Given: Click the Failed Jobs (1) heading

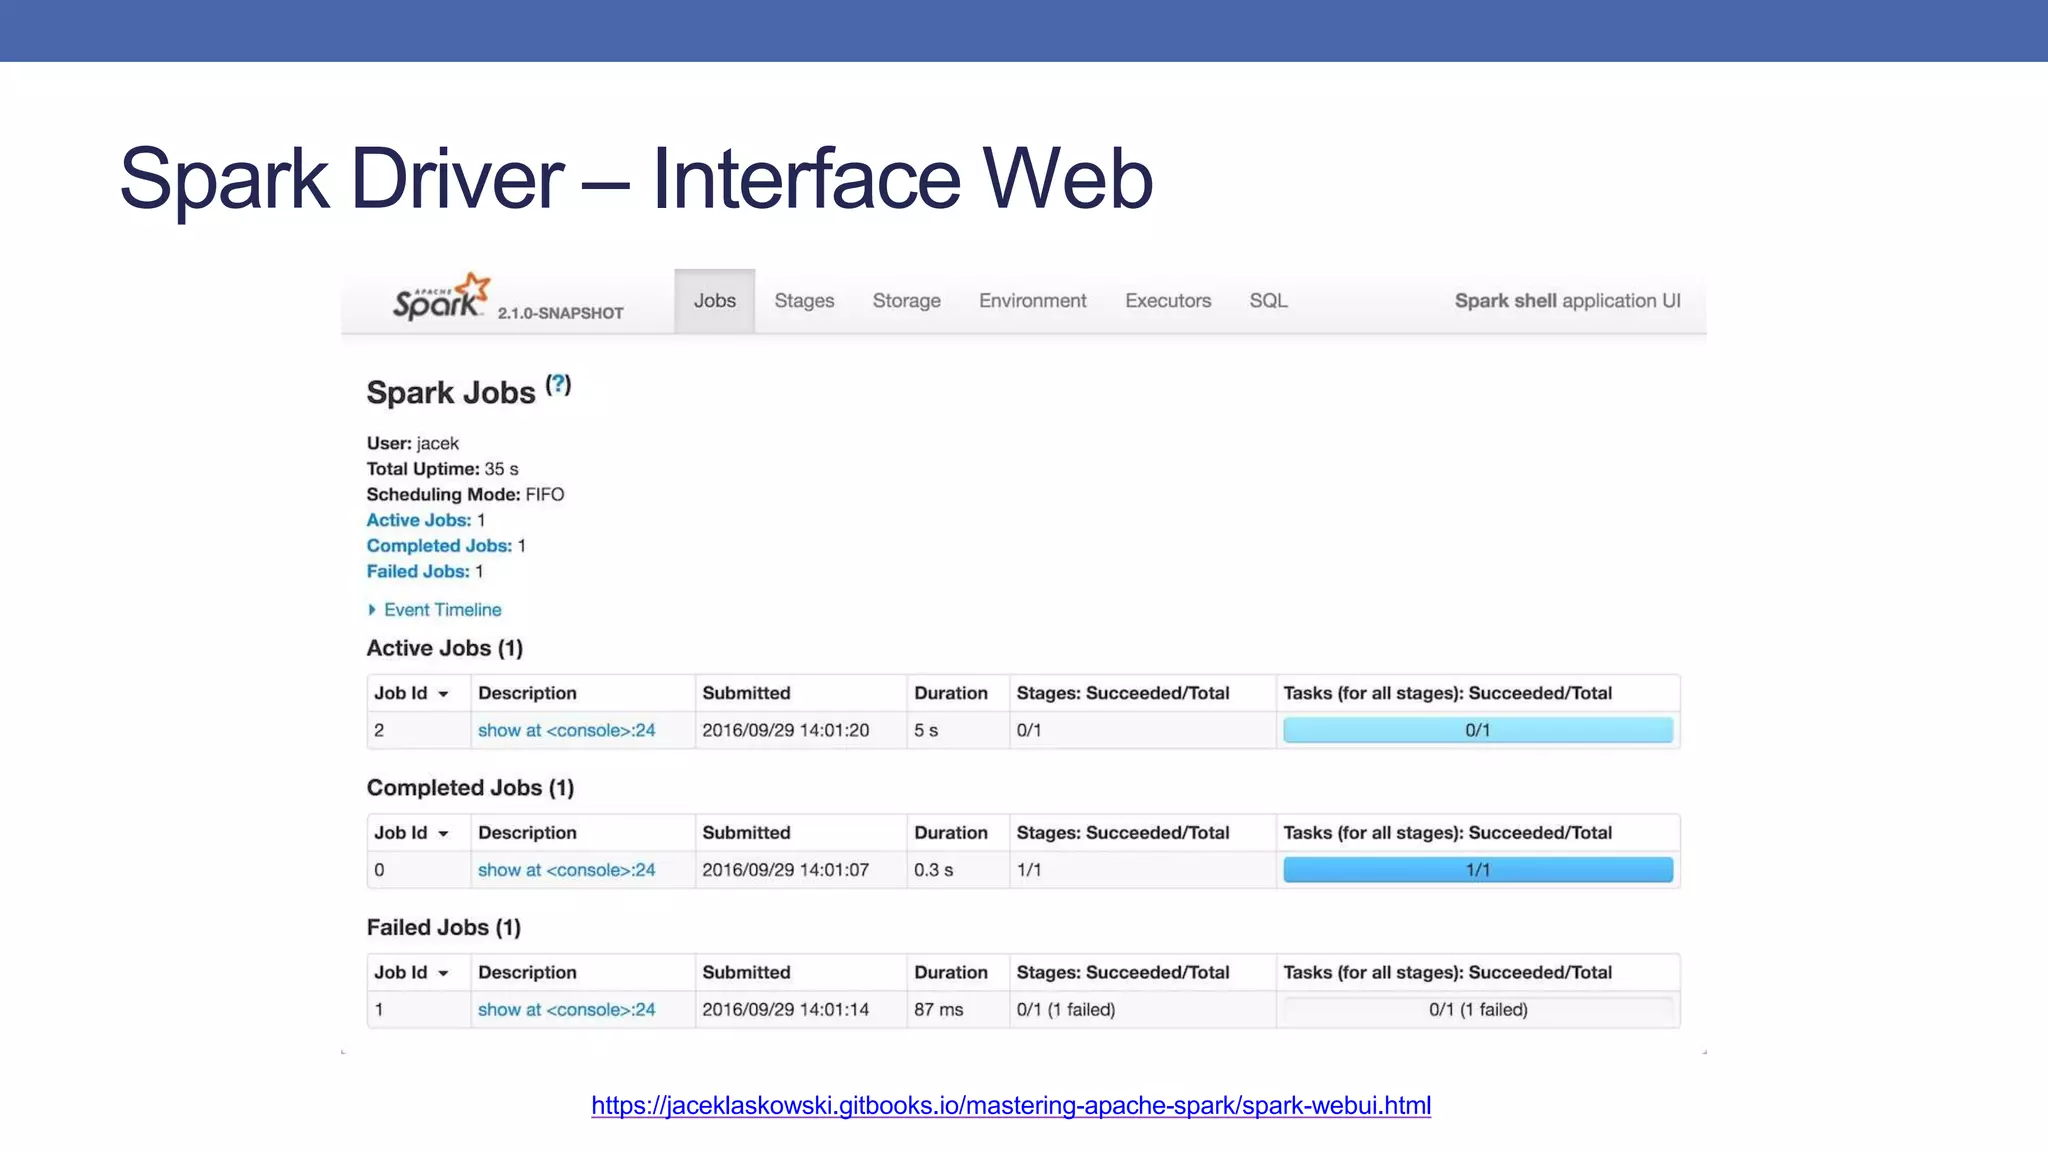Looking at the screenshot, I should [443, 928].
